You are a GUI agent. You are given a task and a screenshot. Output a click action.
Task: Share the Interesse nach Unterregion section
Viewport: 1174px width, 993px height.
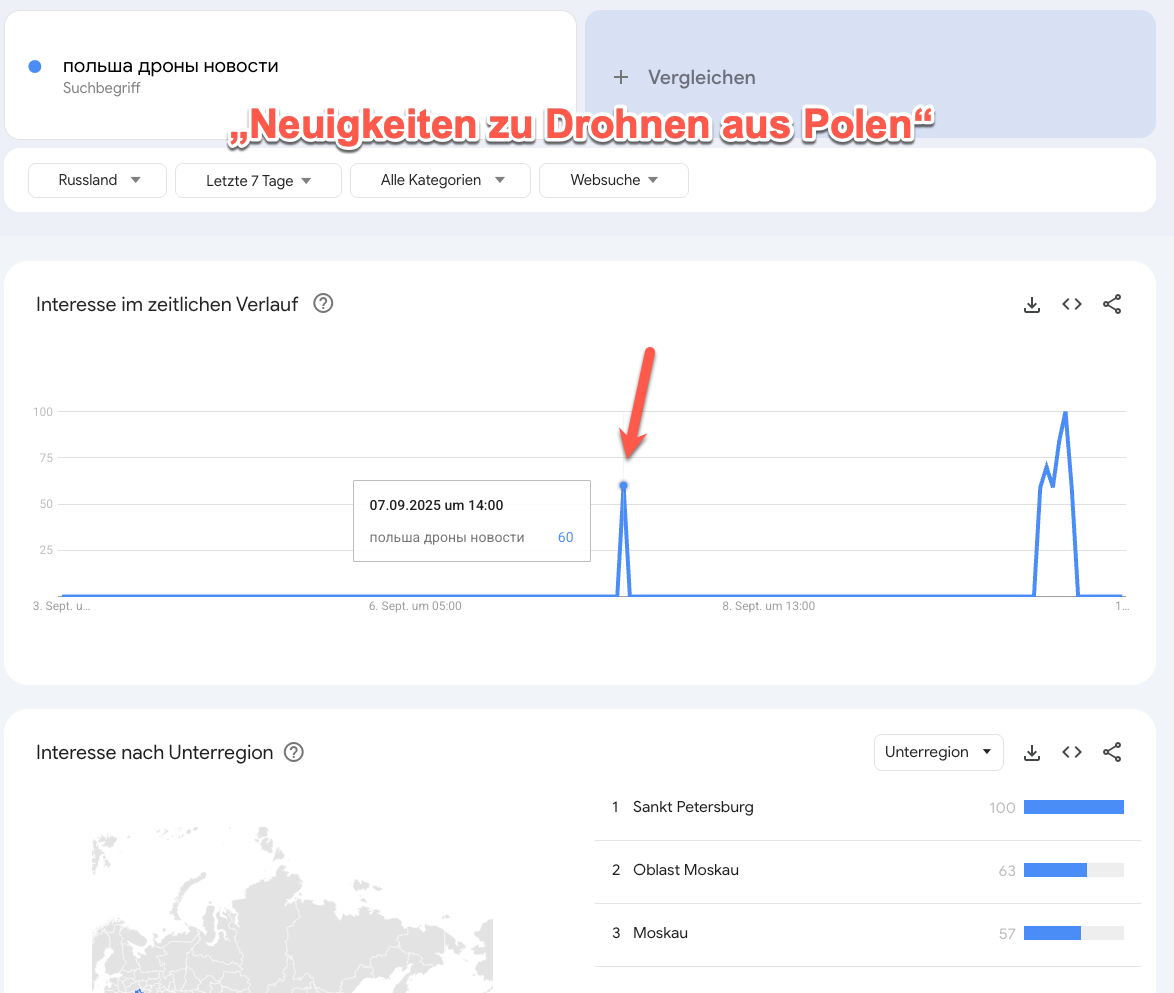(x=1112, y=752)
